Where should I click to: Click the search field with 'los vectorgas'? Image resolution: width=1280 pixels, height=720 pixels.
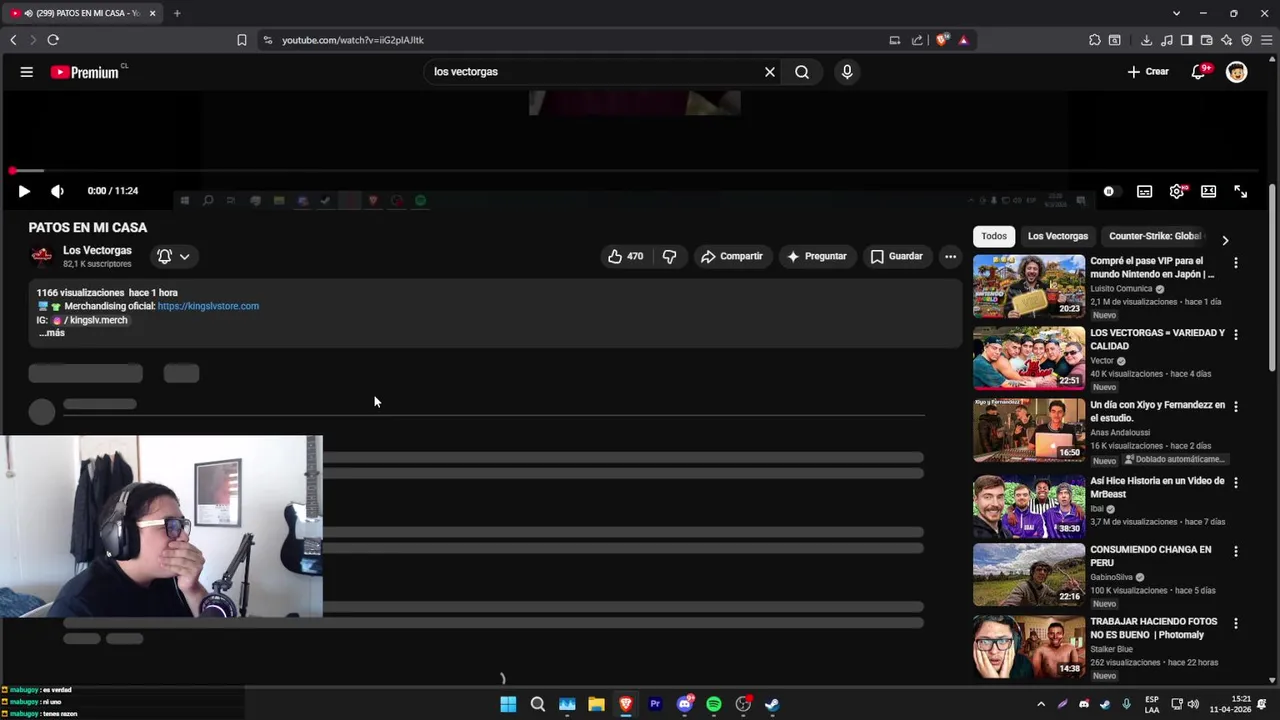tap(594, 72)
